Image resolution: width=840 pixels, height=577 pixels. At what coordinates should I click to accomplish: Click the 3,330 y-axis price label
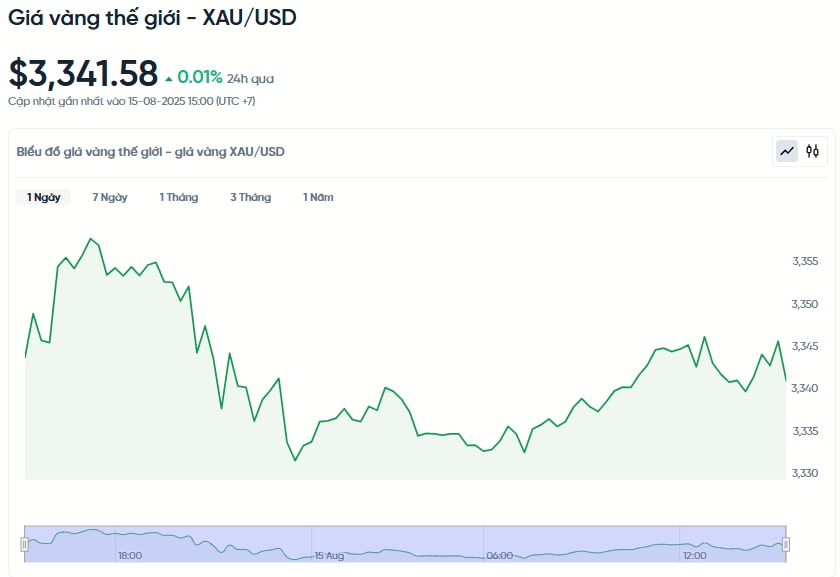(805, 473)
